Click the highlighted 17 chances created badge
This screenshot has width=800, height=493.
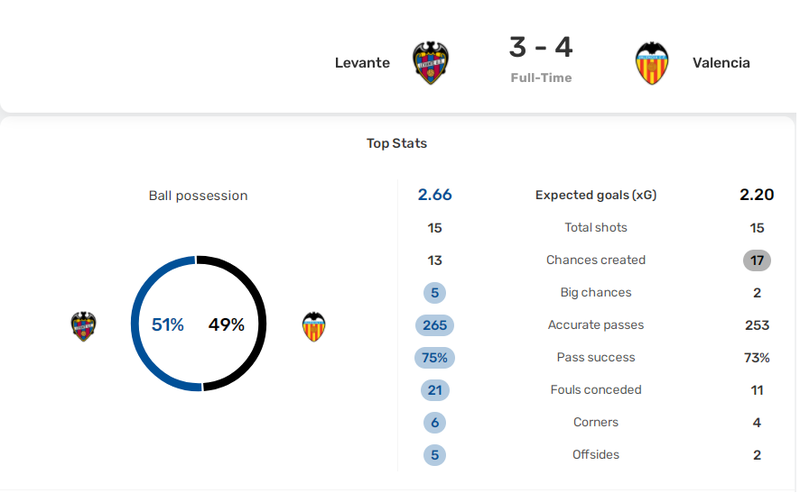click(x=757, y=260)
